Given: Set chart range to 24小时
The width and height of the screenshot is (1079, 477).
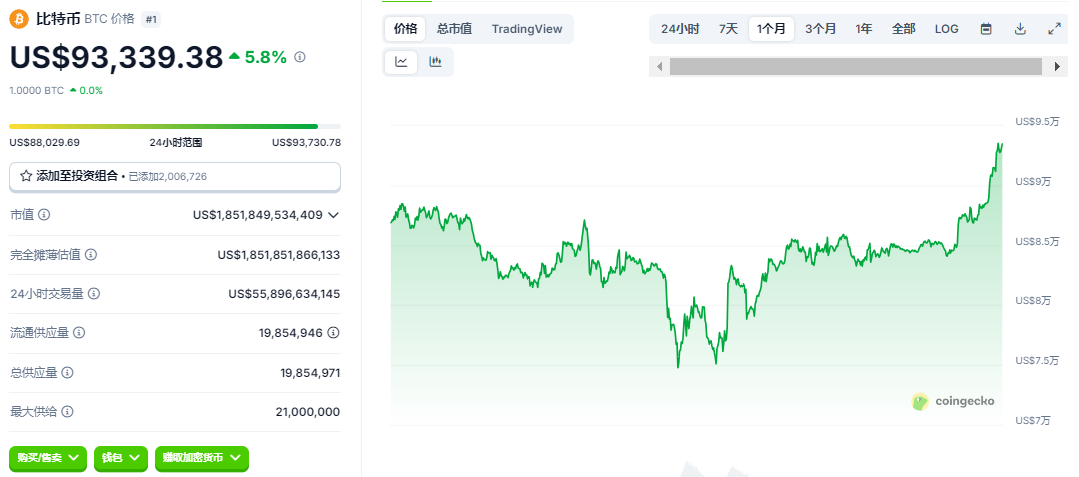Looking at the screenshot, I should click(x=680, y=29).
